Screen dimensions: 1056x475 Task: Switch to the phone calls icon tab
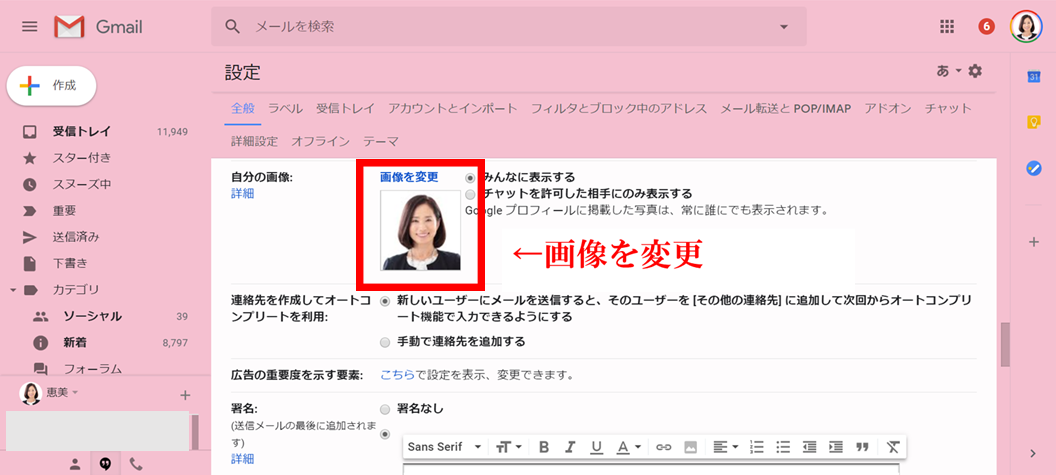click(135, 464)
